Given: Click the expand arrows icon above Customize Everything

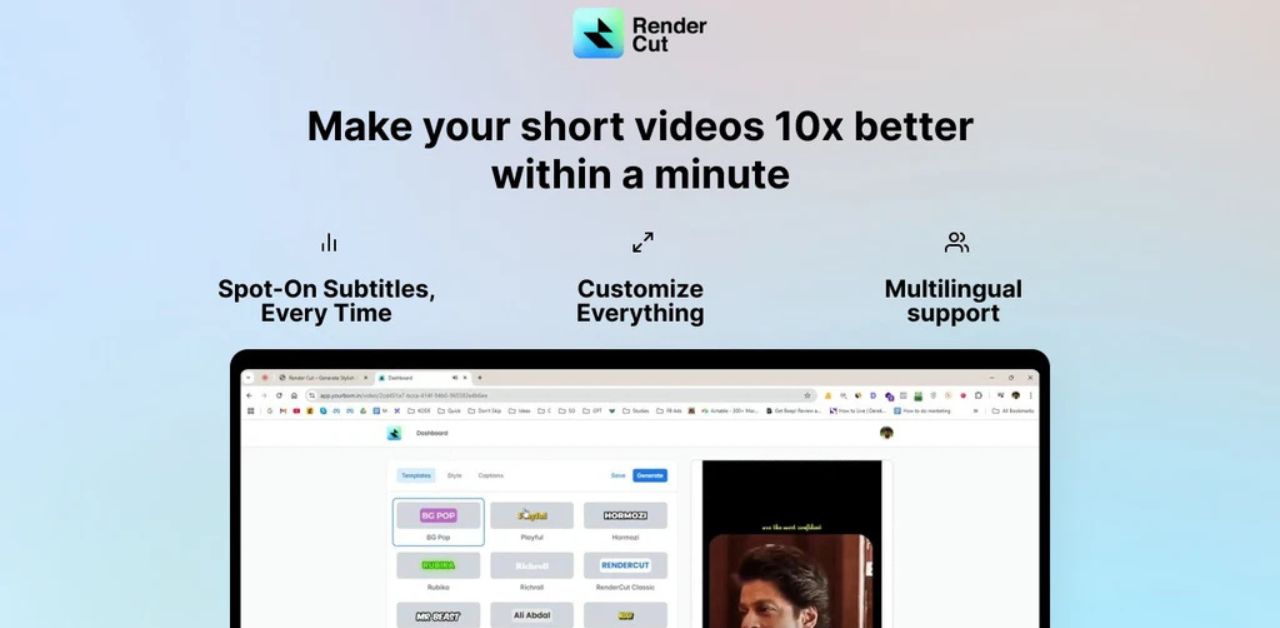Looking at the screenshot, I should [x=642, y=242].
